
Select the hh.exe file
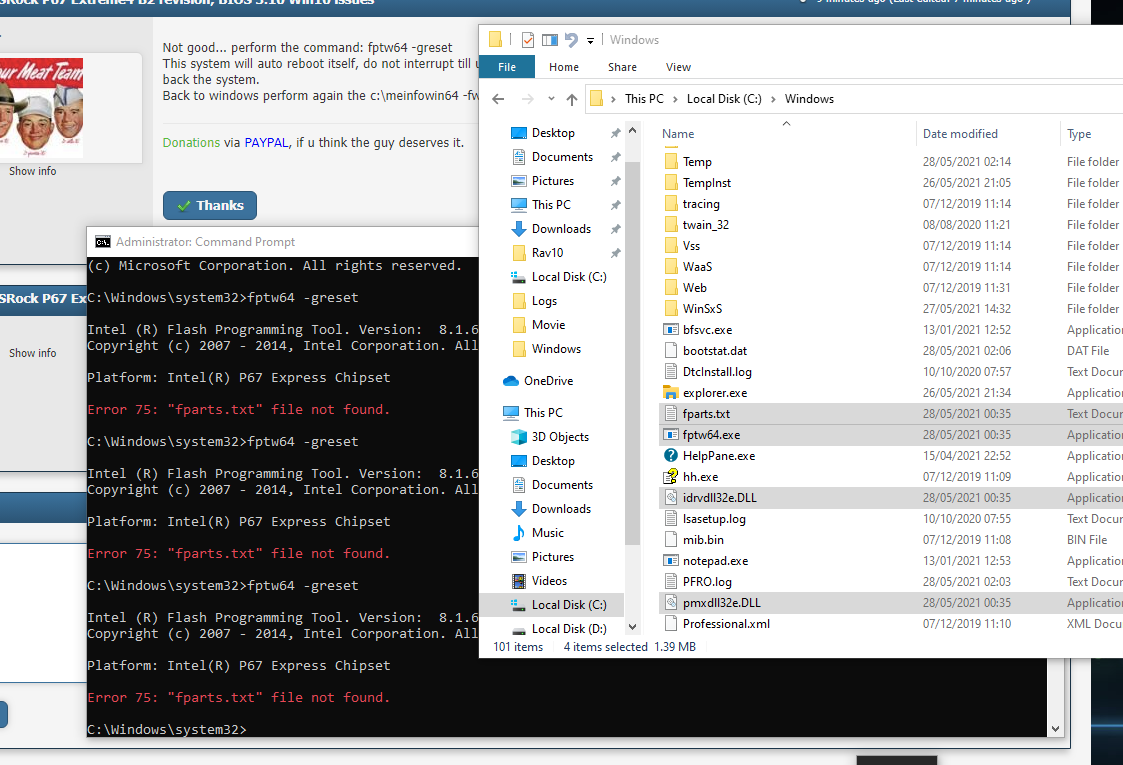pos(700,477)
